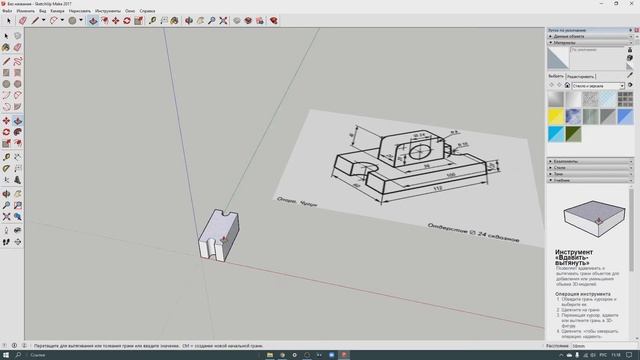Pick the cyan blue translucent material swatch
The width and height of the screenshot is (640, 360).
coord(556,134)
